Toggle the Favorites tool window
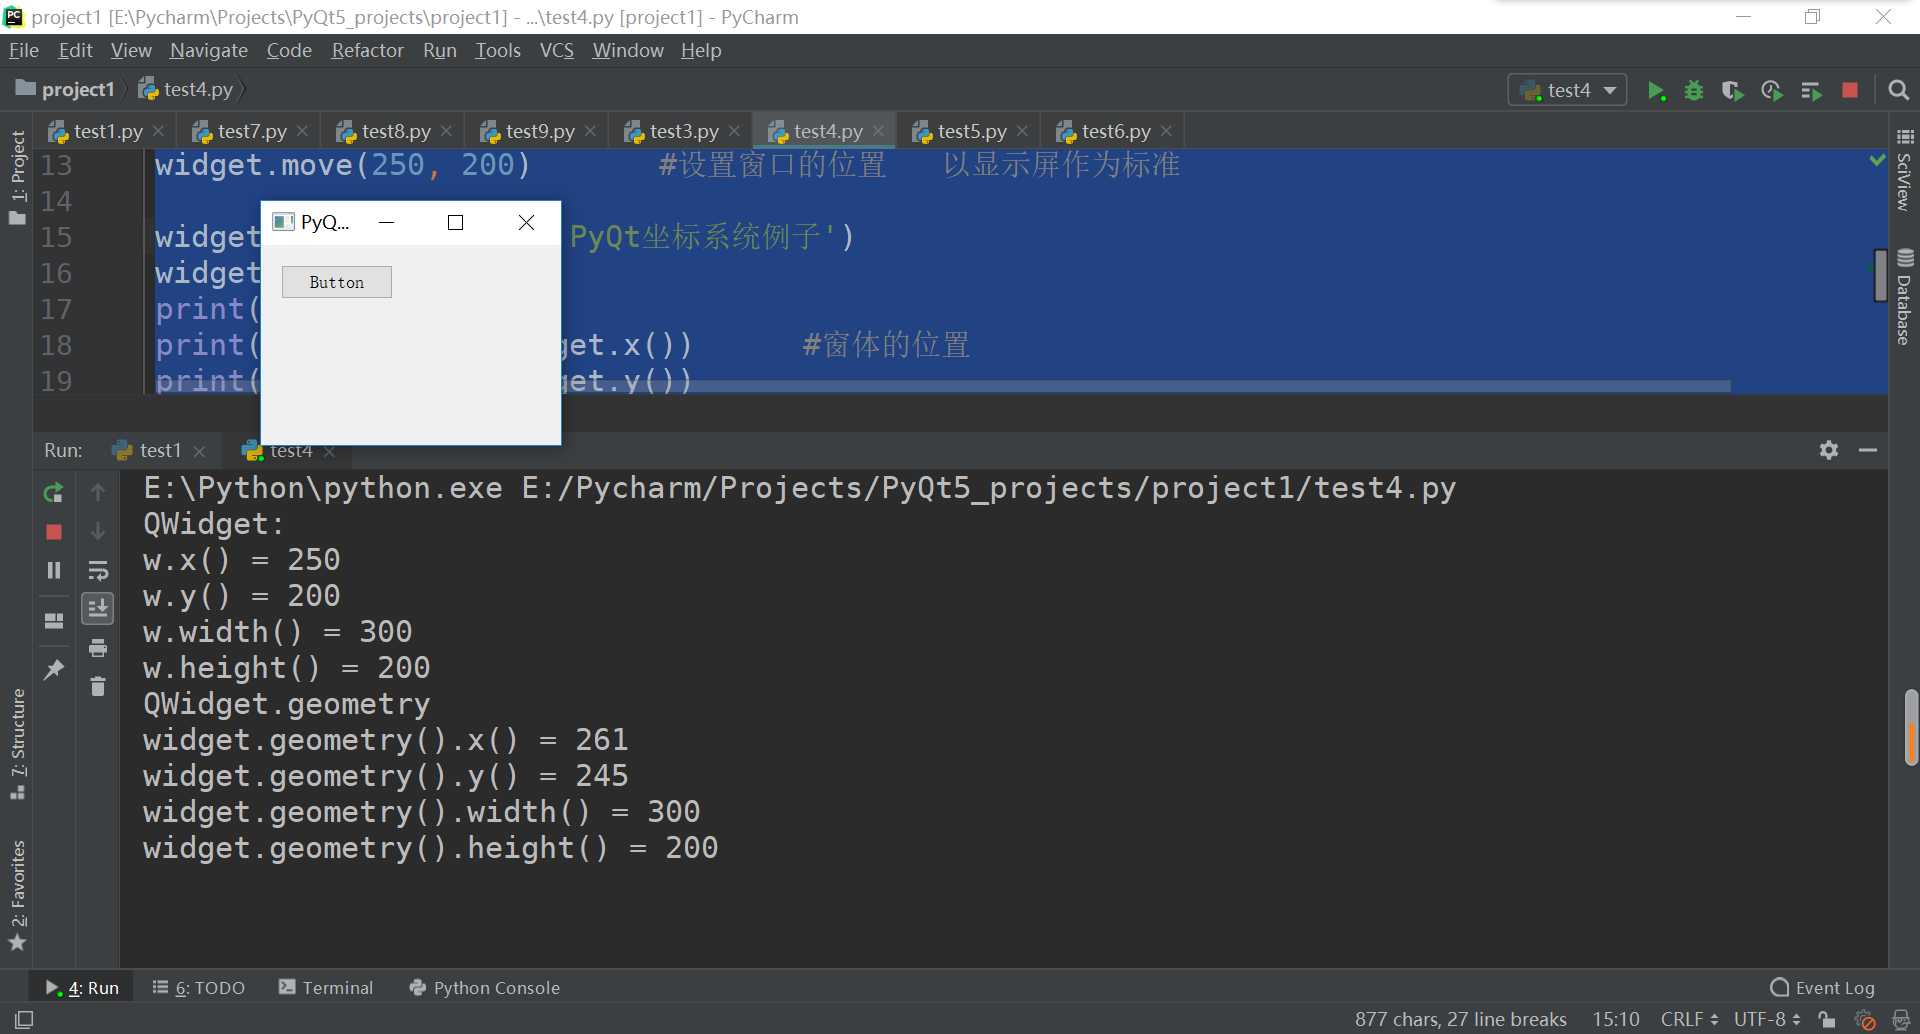 click(17, 895)
